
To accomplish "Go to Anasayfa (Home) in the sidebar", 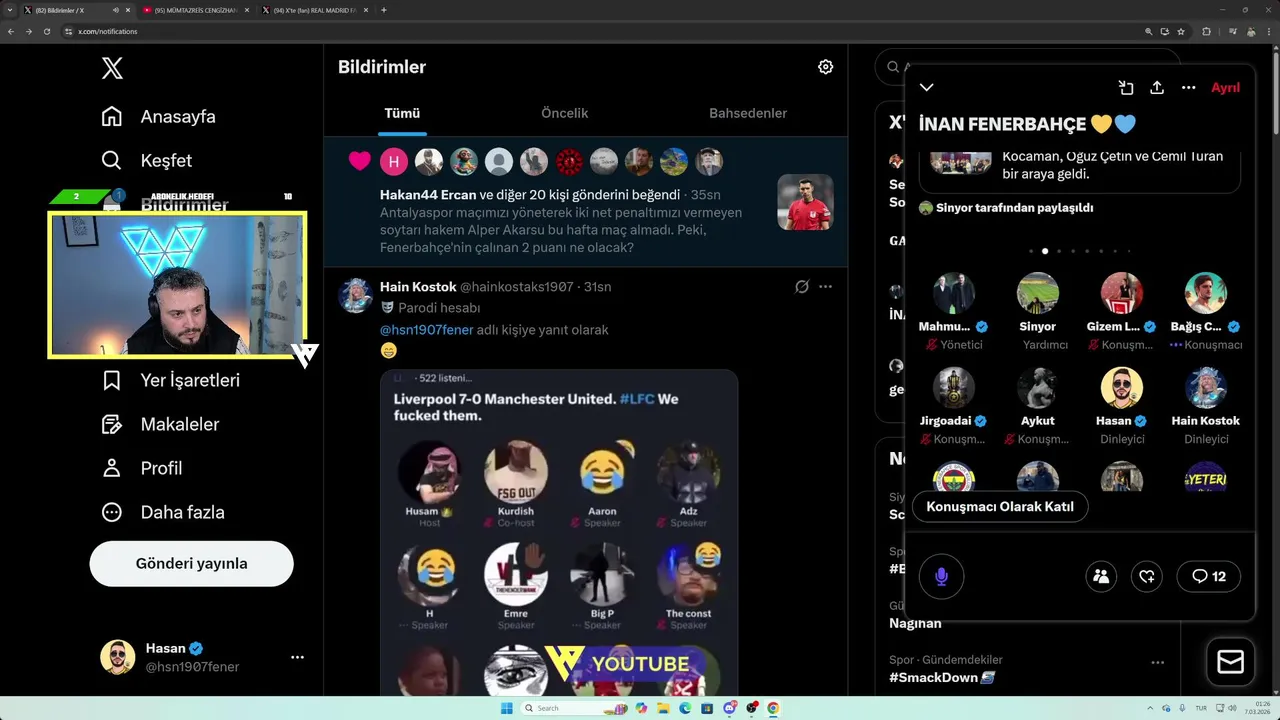I will (x=158, y=116).
